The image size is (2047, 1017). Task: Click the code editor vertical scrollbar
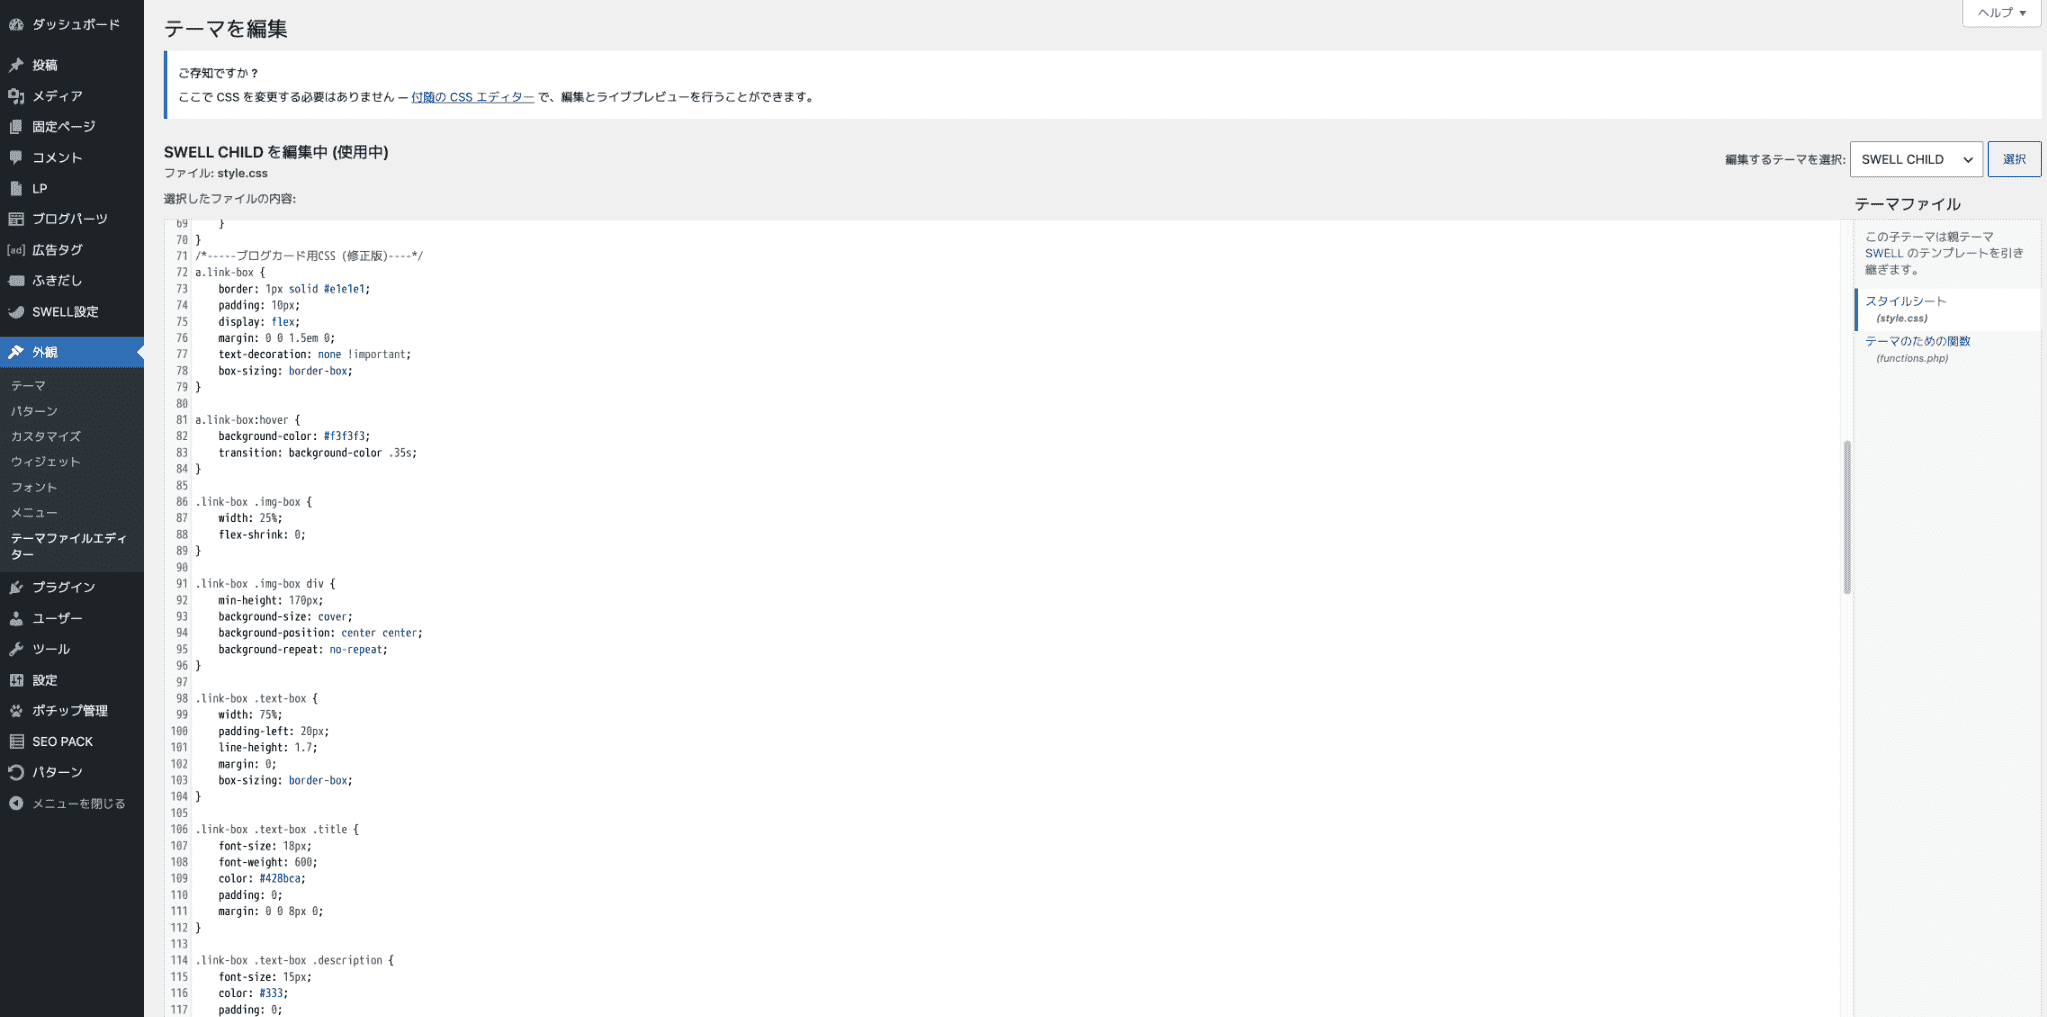click(x=1846, y=517)
